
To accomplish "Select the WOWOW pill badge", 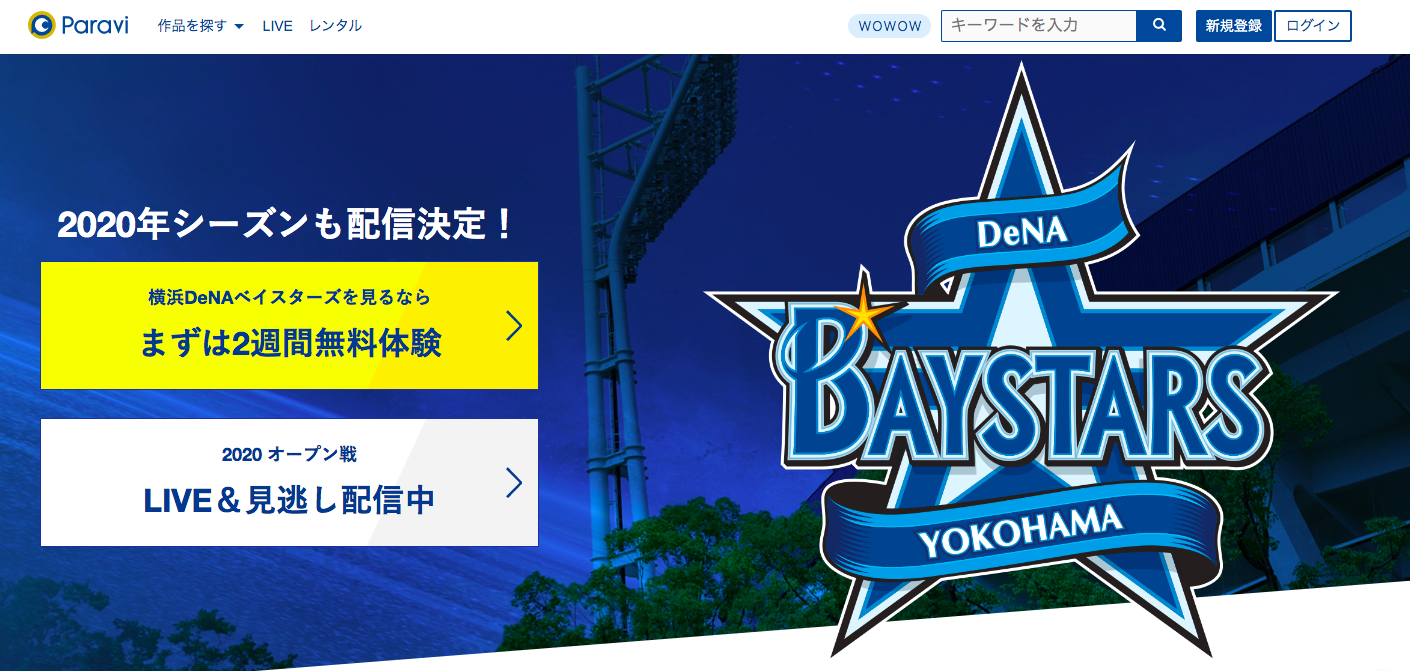I will [889, 26].
